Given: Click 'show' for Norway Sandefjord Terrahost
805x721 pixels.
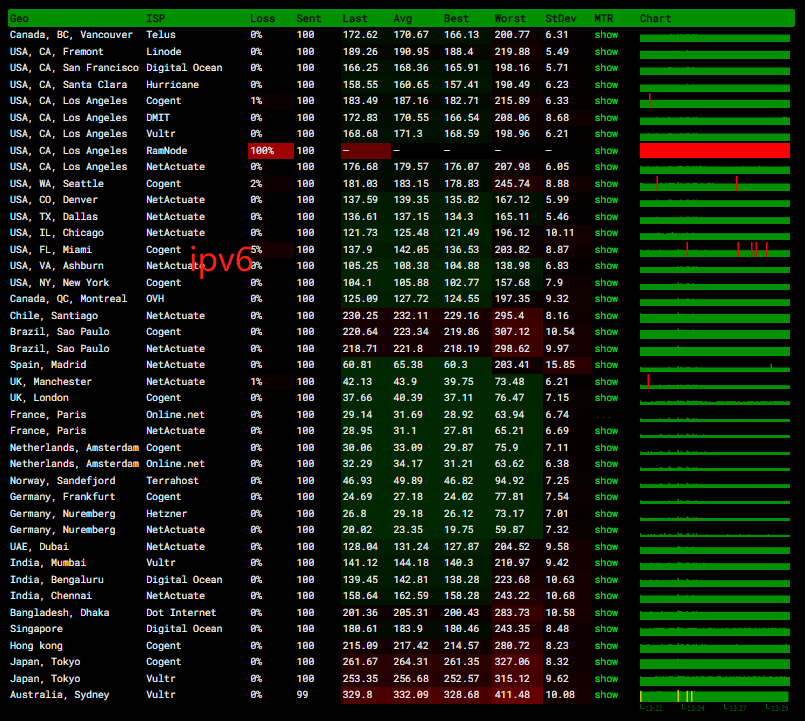Looking at the screenshot, I should [x=606, y=481].
